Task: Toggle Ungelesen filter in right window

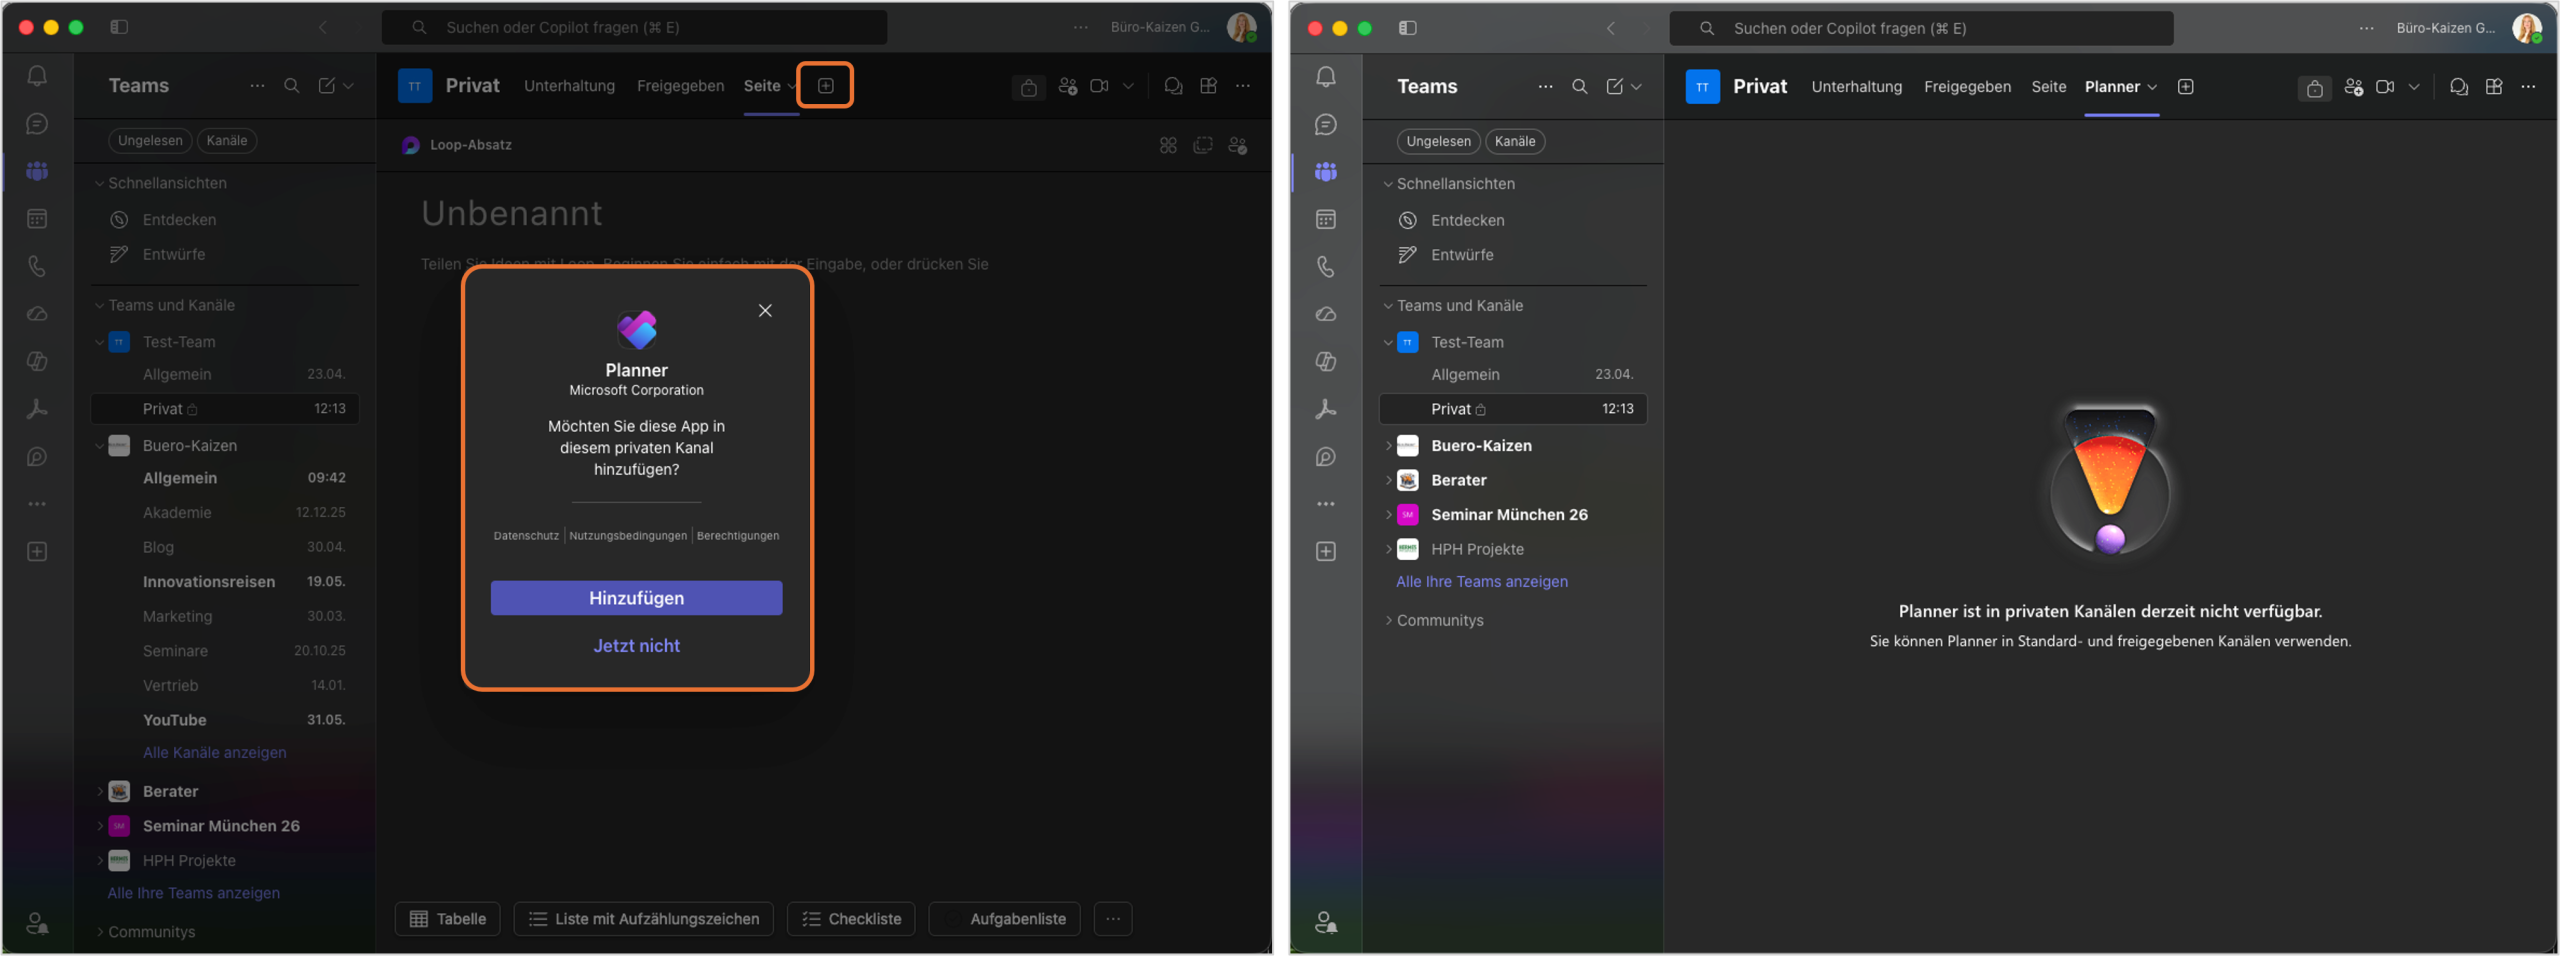Action: pyautogui.click(x=1438, y=141)
